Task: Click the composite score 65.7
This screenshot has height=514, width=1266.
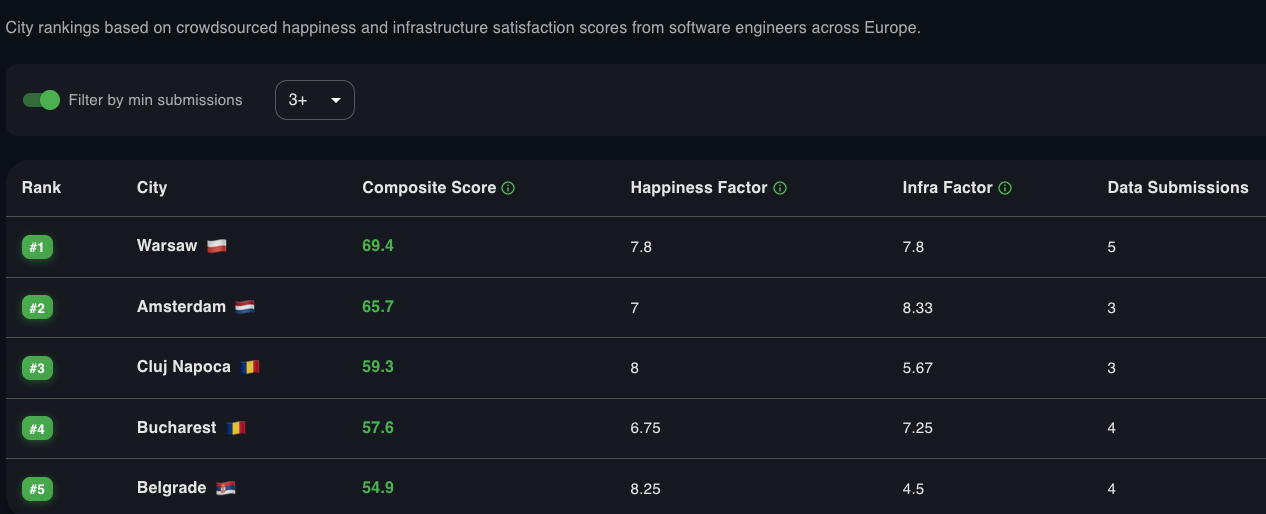Action: (378, 307)
